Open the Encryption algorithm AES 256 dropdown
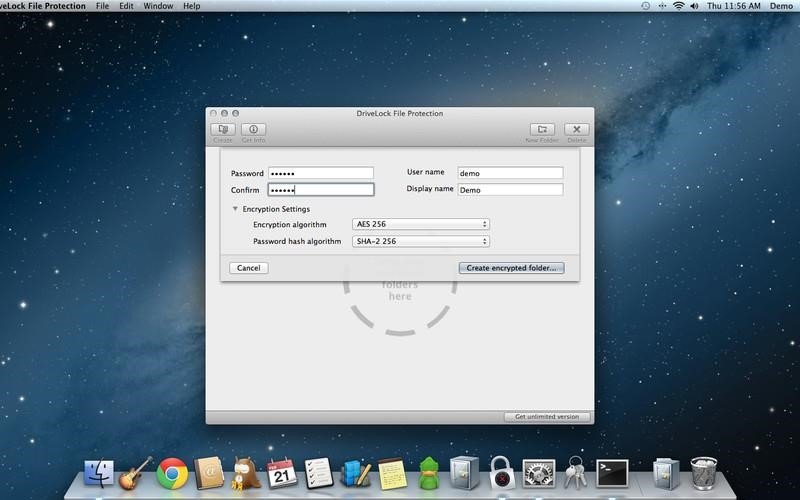 (421, 224)
